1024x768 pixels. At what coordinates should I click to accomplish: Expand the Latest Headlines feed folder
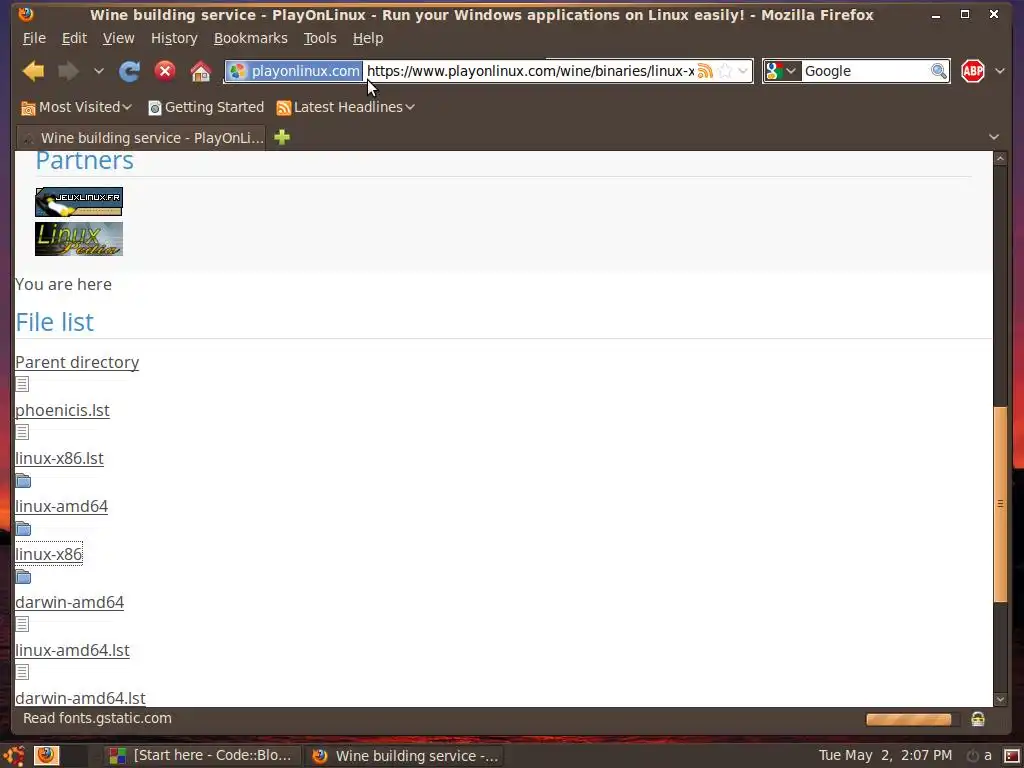click(x=345, y=107)
